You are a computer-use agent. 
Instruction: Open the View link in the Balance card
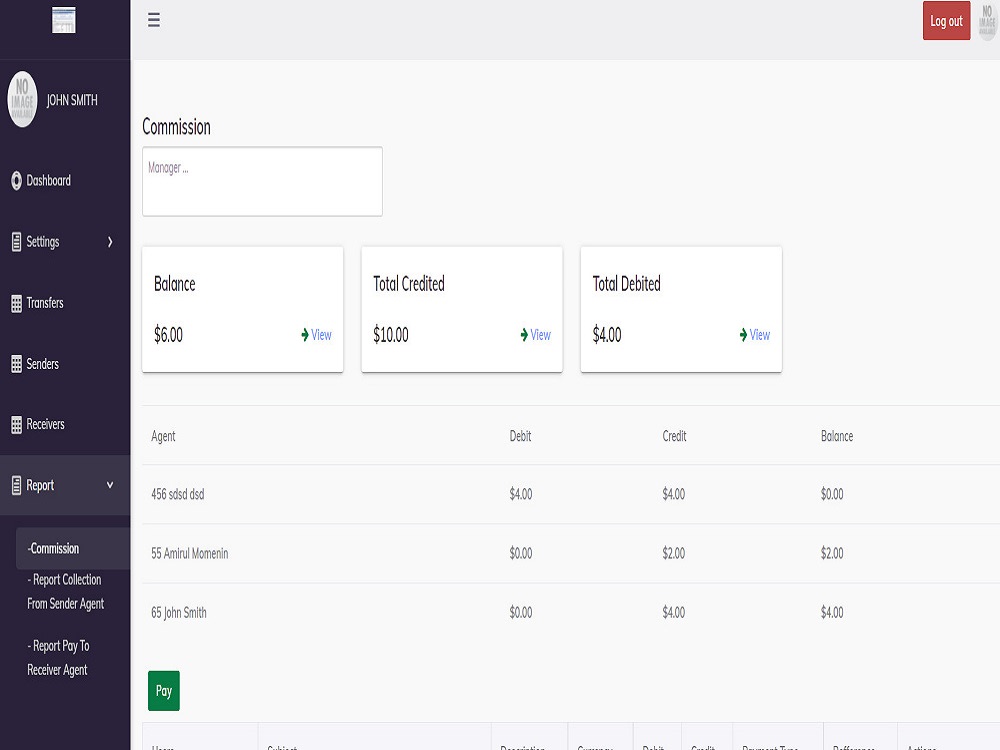tap(321, 335)
